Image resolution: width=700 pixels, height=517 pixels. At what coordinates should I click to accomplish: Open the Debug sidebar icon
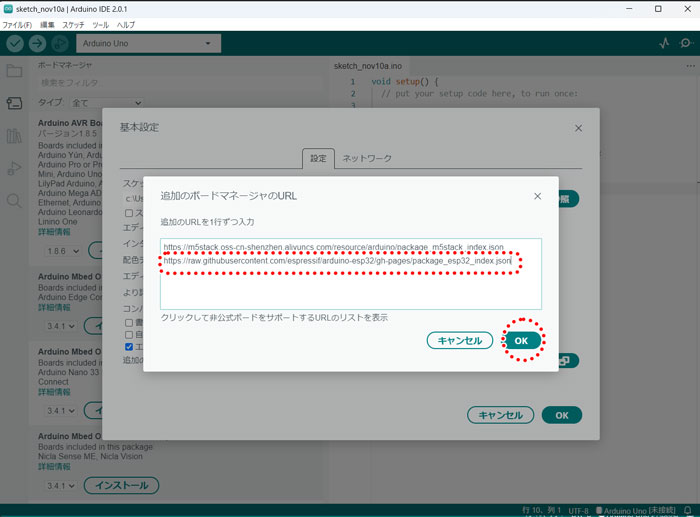pyautogui.click(x=14, y=168)
